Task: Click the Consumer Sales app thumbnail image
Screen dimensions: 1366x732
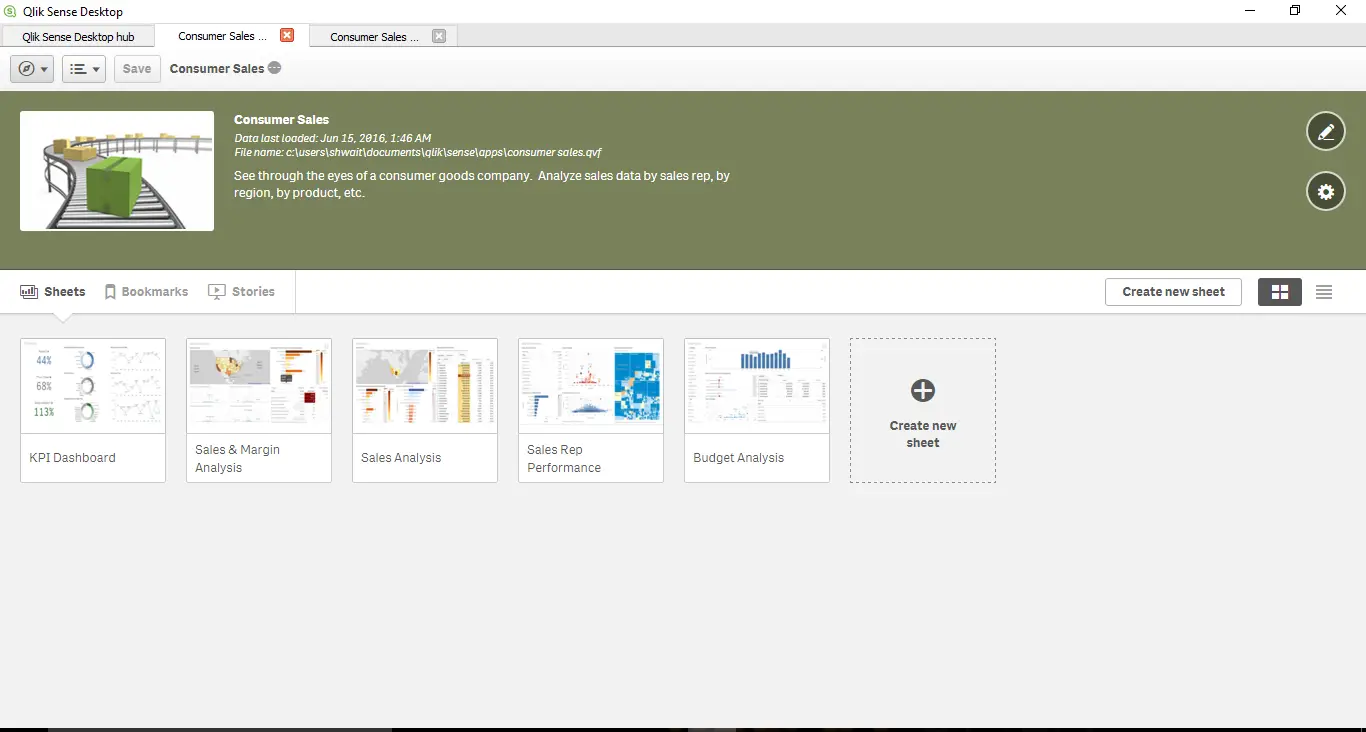Action: (x=117, y=171)
